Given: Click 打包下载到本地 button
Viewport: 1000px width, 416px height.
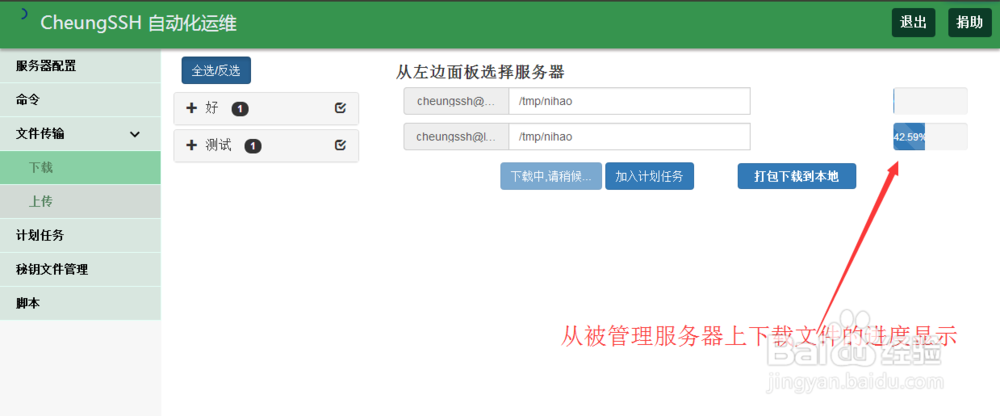Looking at the screenshot, I should (x=797, y=176).
